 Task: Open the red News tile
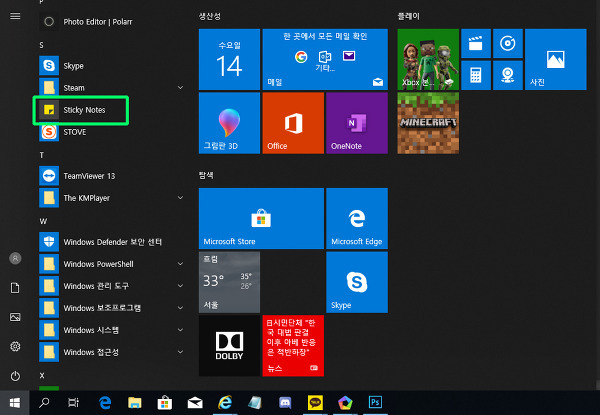[x=293, y=346]
